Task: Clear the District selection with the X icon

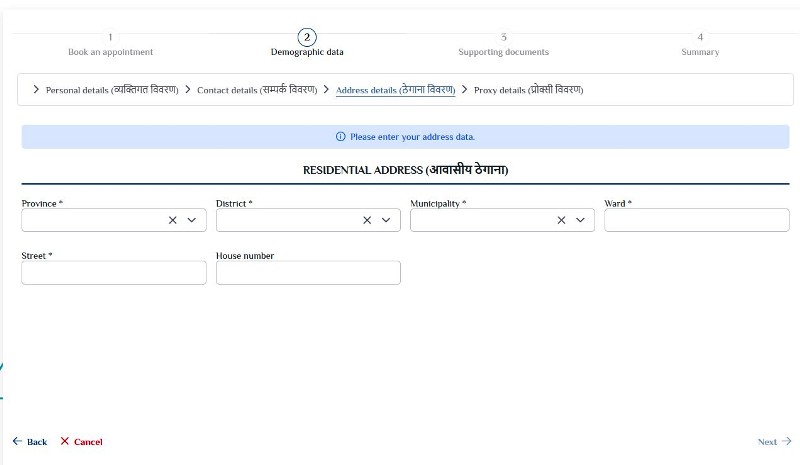Action: 367,220
